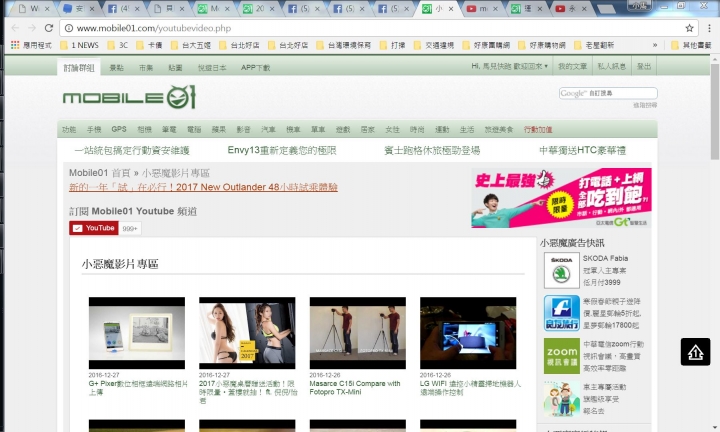Expand the Hi 馬兒快跑 user dropdown

coord(509,66)
